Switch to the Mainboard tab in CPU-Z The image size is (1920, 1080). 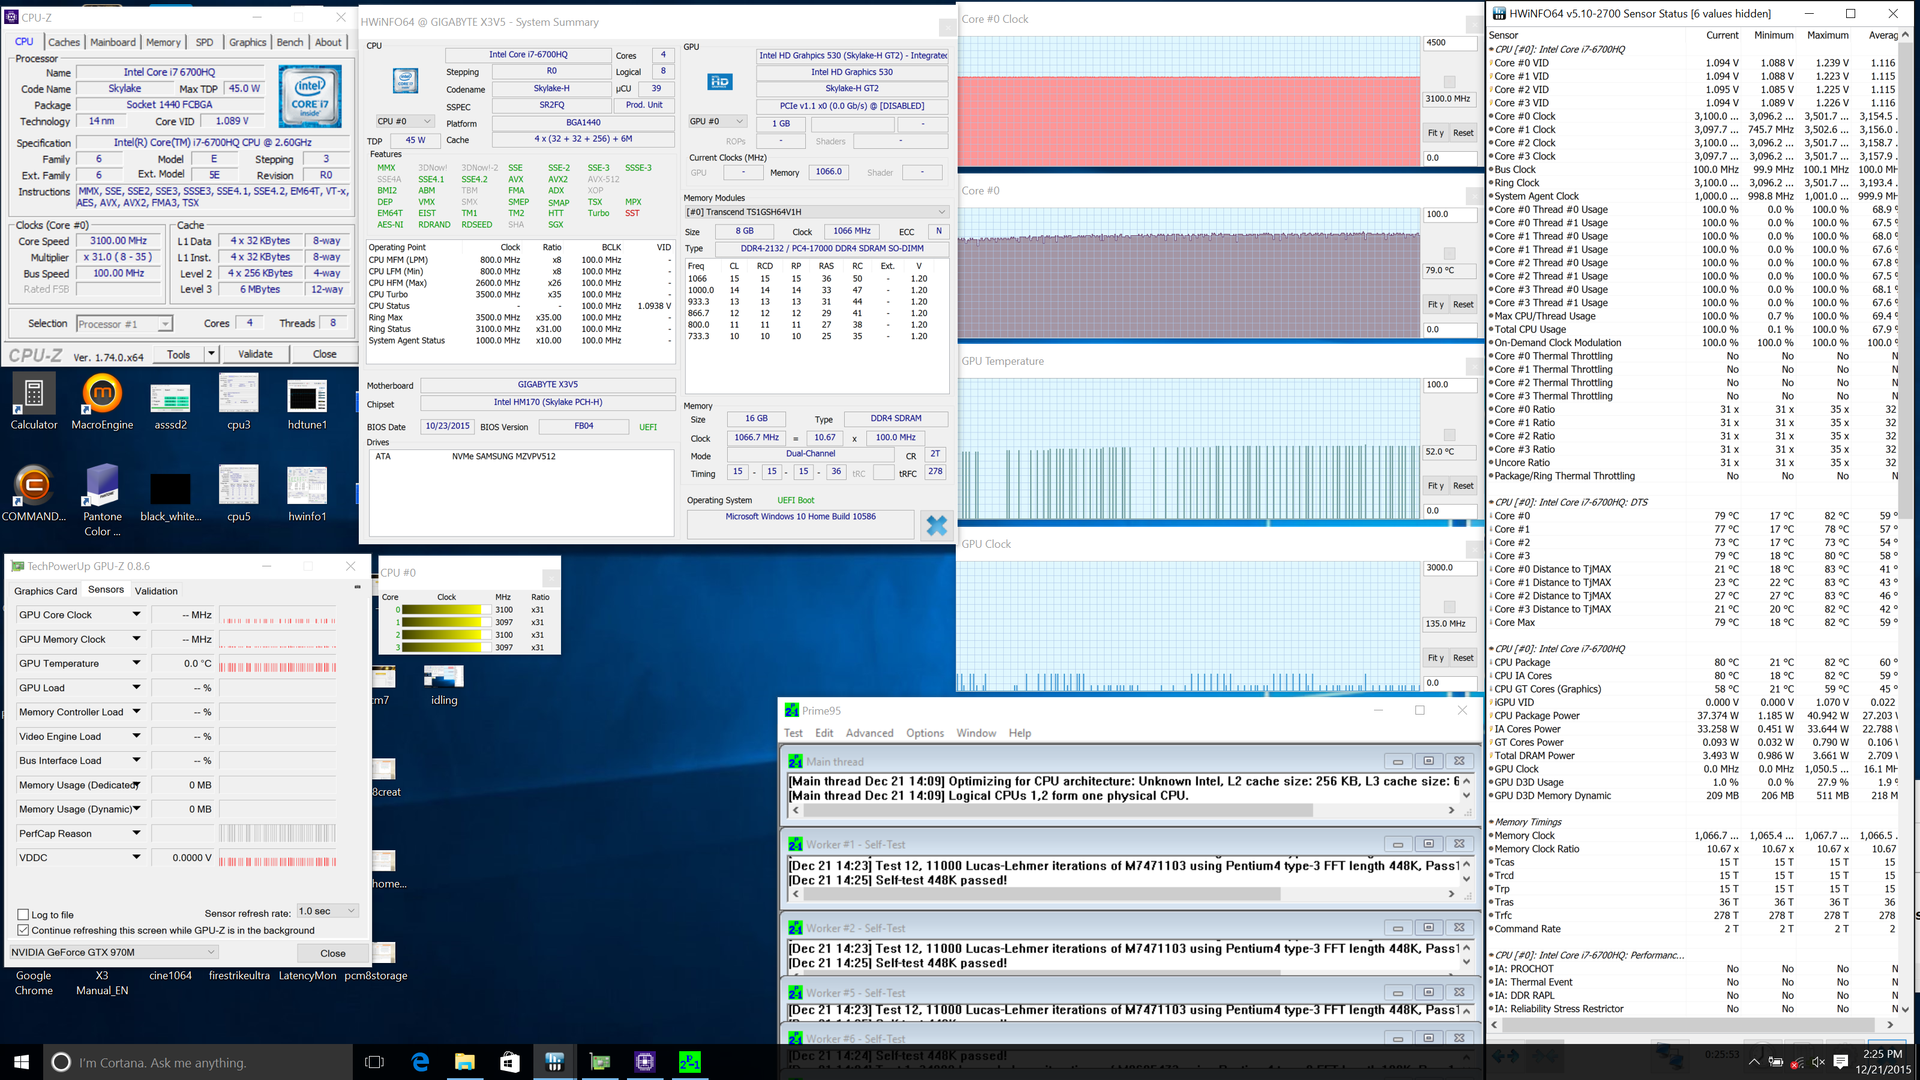(x=113, y=42)
